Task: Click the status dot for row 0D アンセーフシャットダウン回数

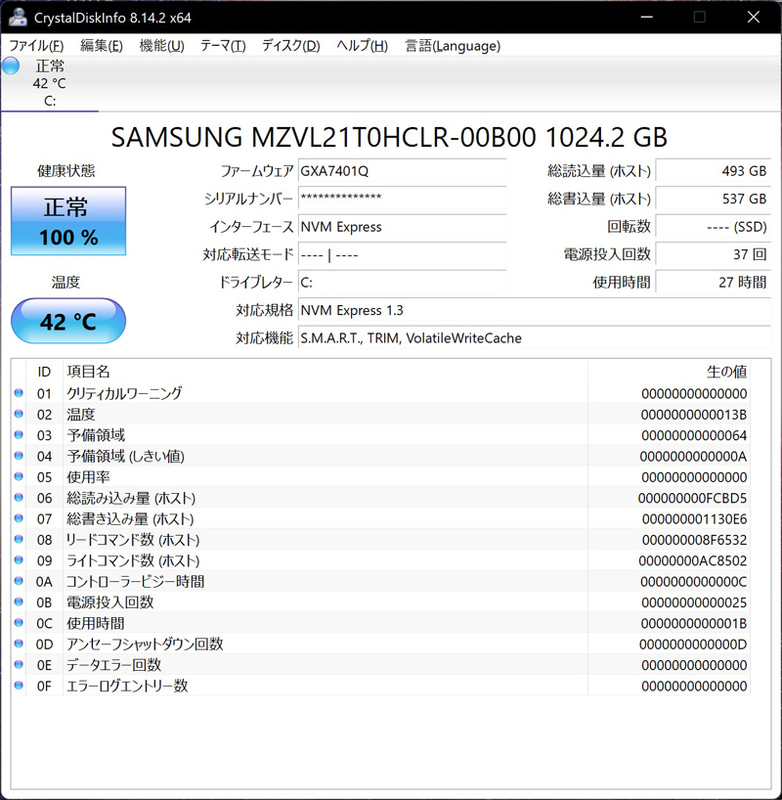Action: click(19, 644)
